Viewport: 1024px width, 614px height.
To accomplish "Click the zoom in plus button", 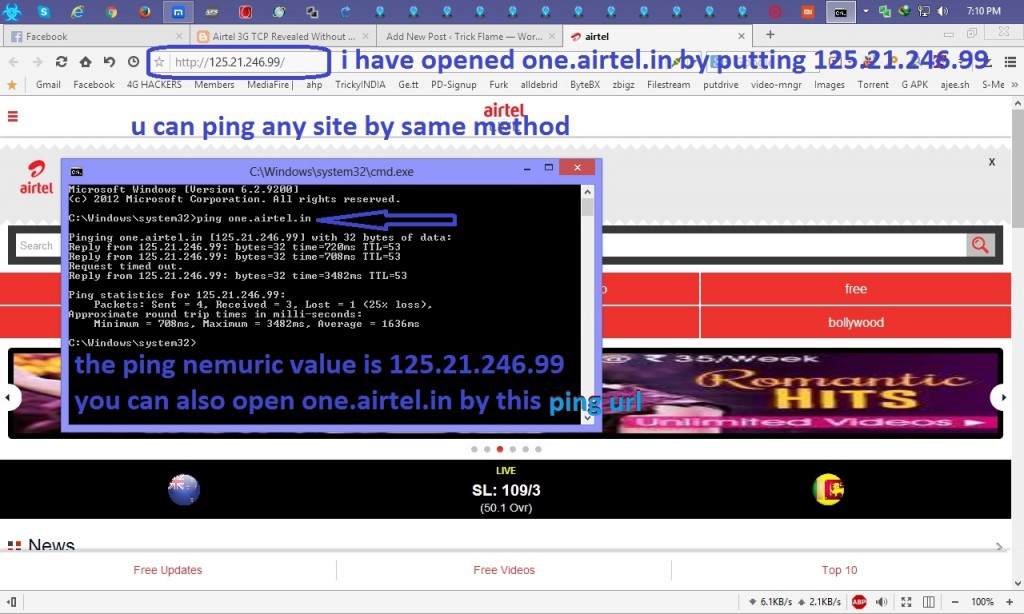I will (1010, 602).
